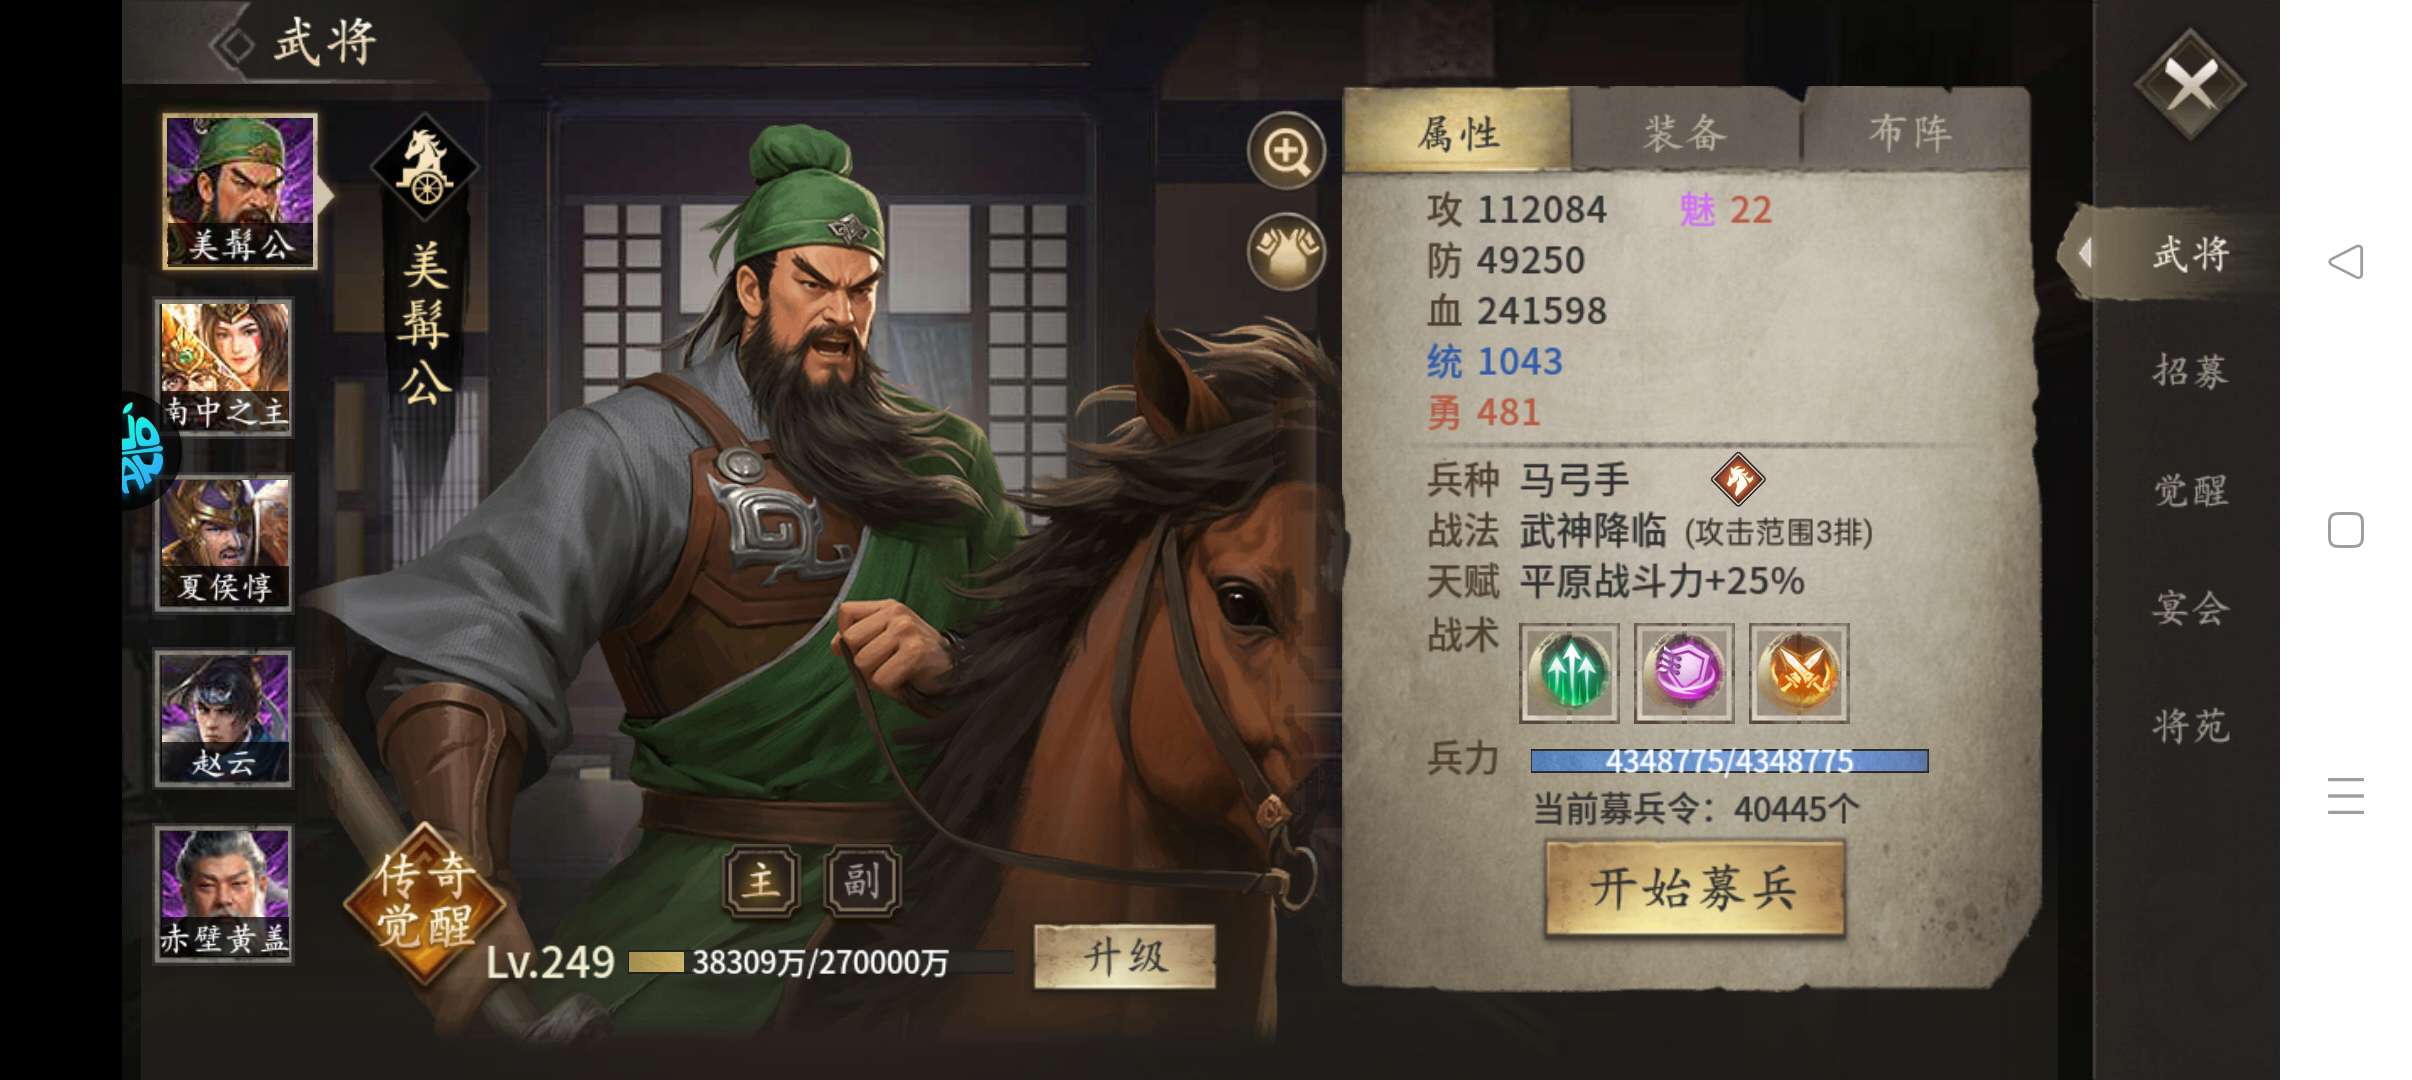The width and height of the screenshot is (2412, 1080).
Task: Select the 赵云 general portrait
Action: pos(224,718)
